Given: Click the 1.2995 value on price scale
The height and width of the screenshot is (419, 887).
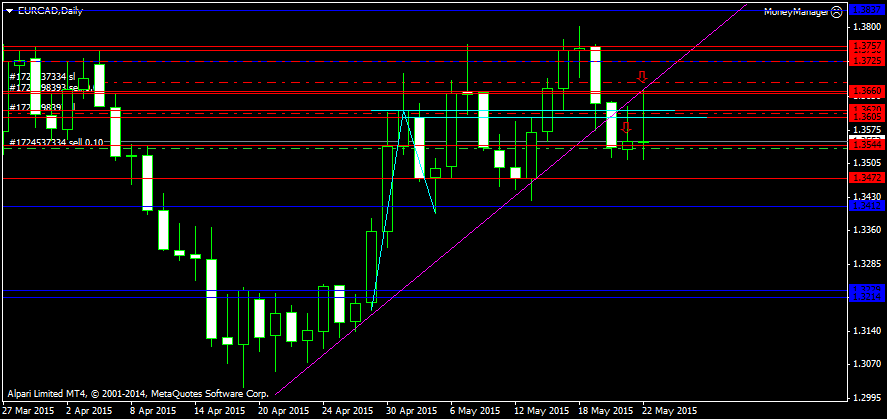Looking at the screenshot, I should point(867,398).
